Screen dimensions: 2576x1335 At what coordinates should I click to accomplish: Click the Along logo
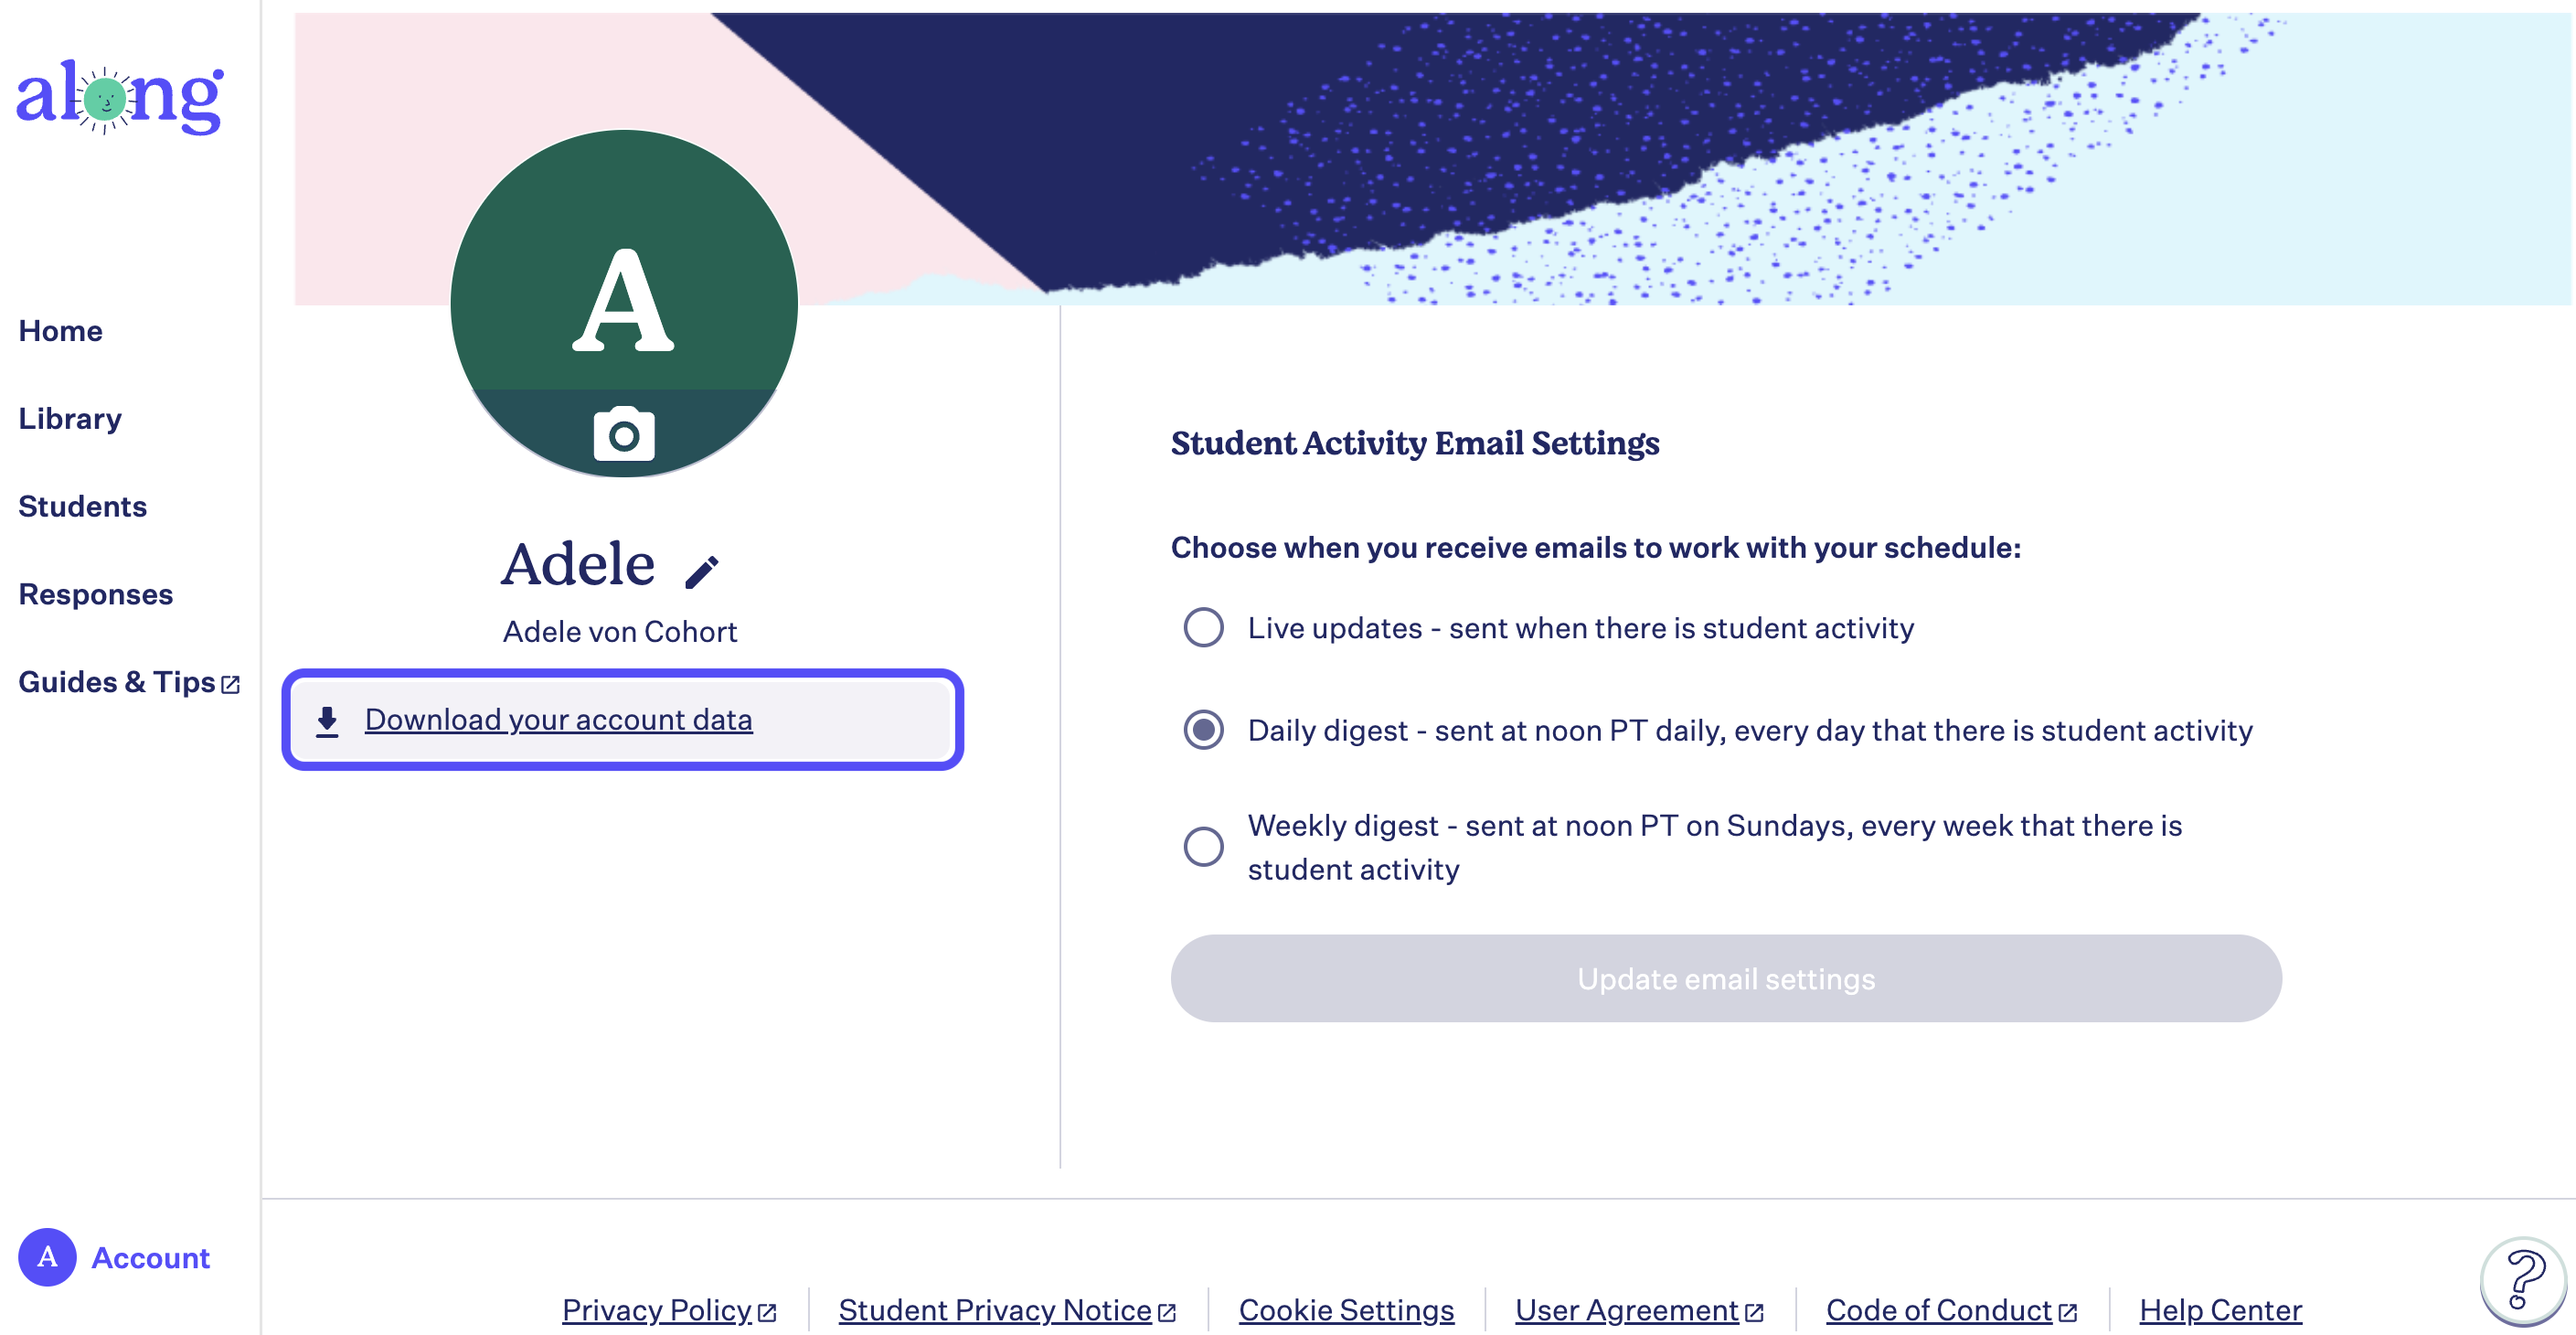coord(120,97)
